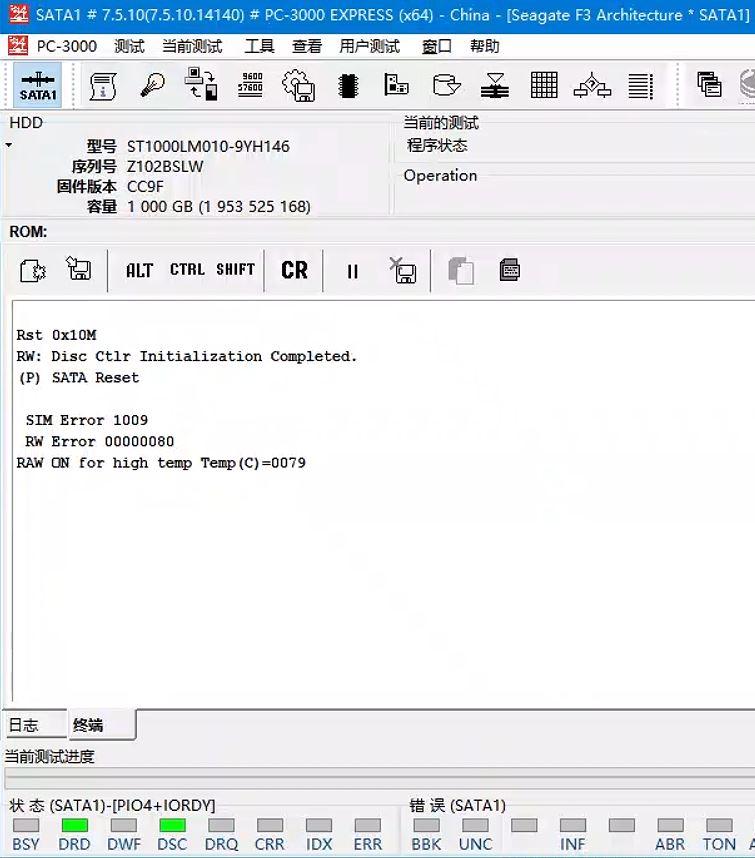Click the ERR status indicator
Image resolution: width=755 pixels, height=858 pixels.
tap(368, 825)
